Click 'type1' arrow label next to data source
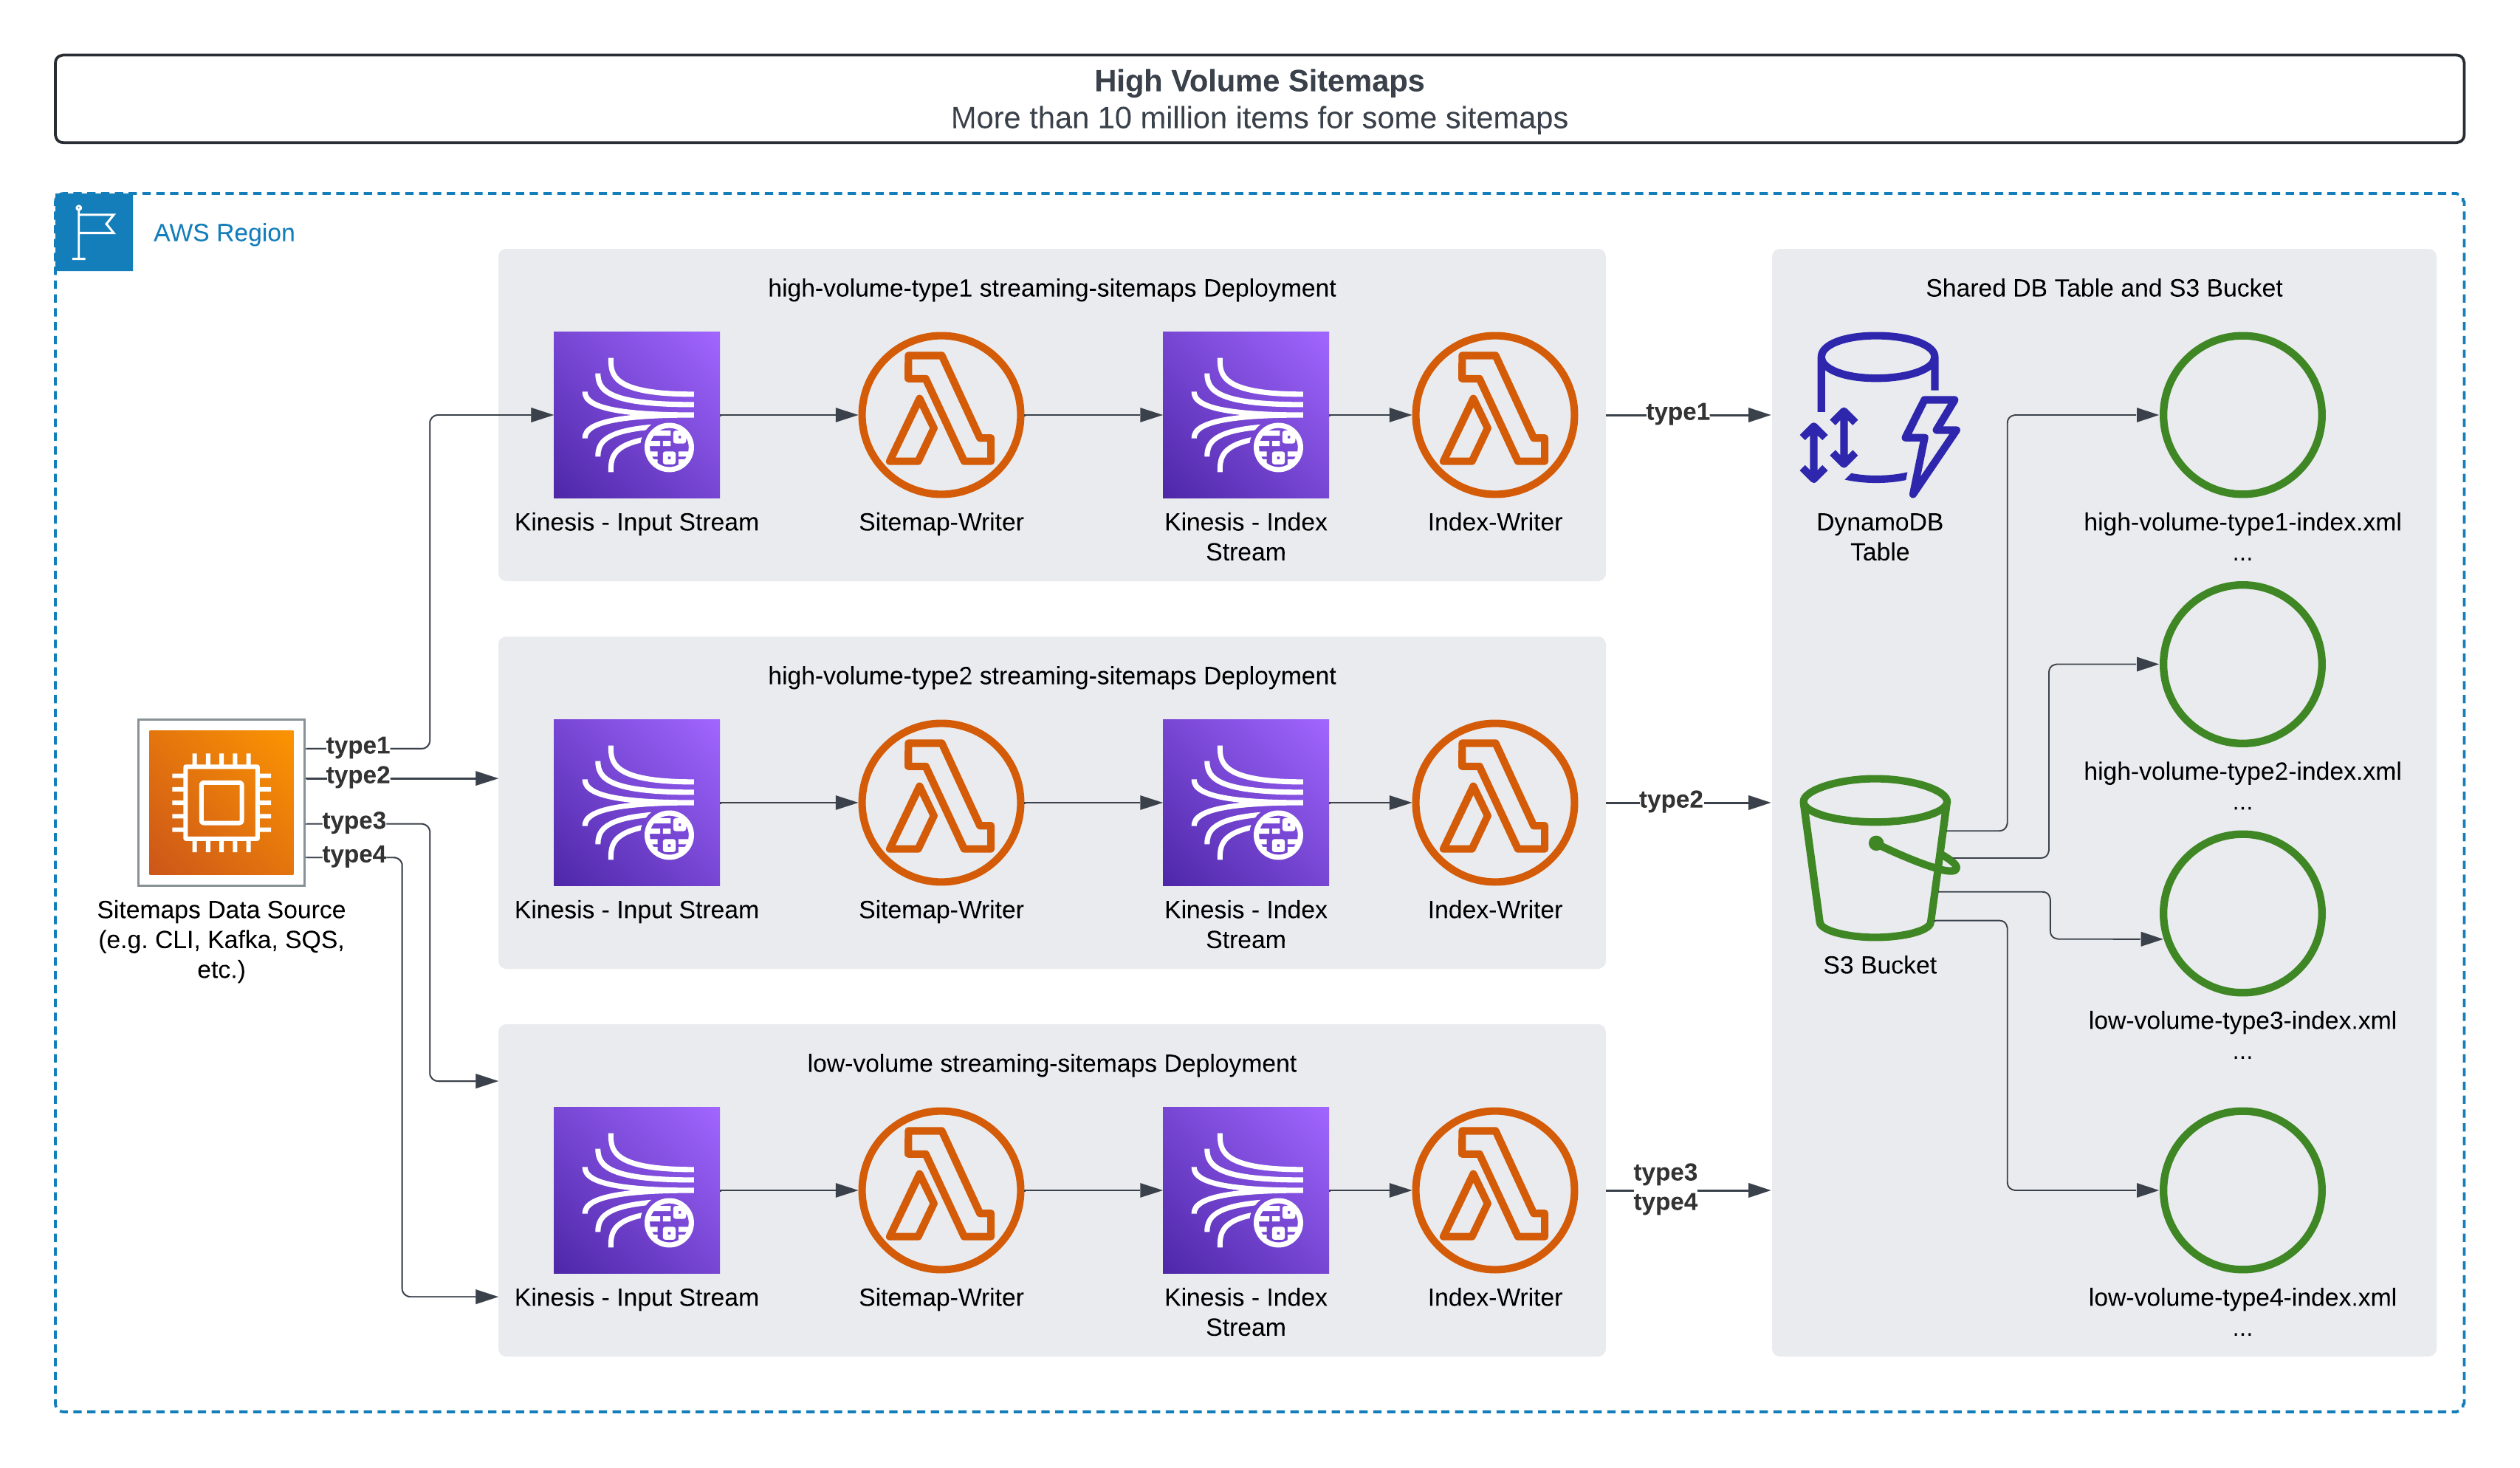 (x=357, y=745)
